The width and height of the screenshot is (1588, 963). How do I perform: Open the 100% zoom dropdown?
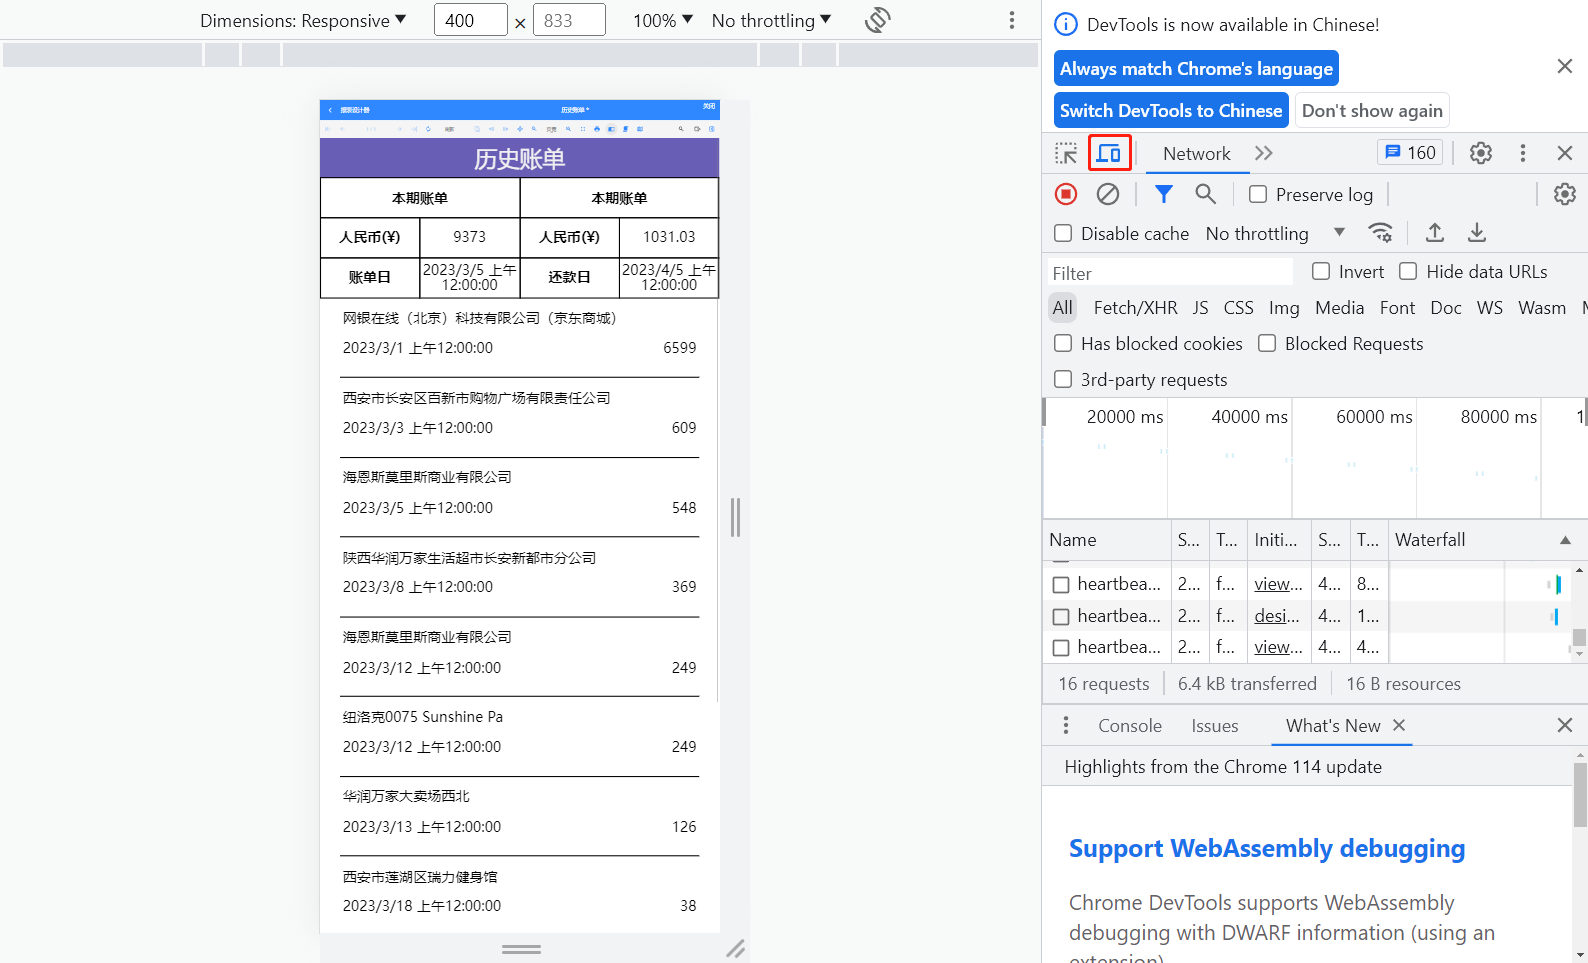[x=662, y=20]
